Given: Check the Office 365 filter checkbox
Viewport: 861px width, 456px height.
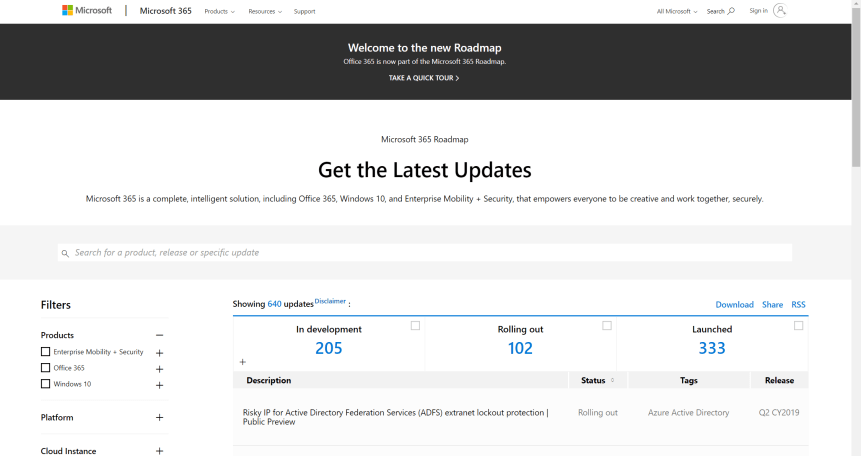Looking at the screenshot, I should [45, 368].
